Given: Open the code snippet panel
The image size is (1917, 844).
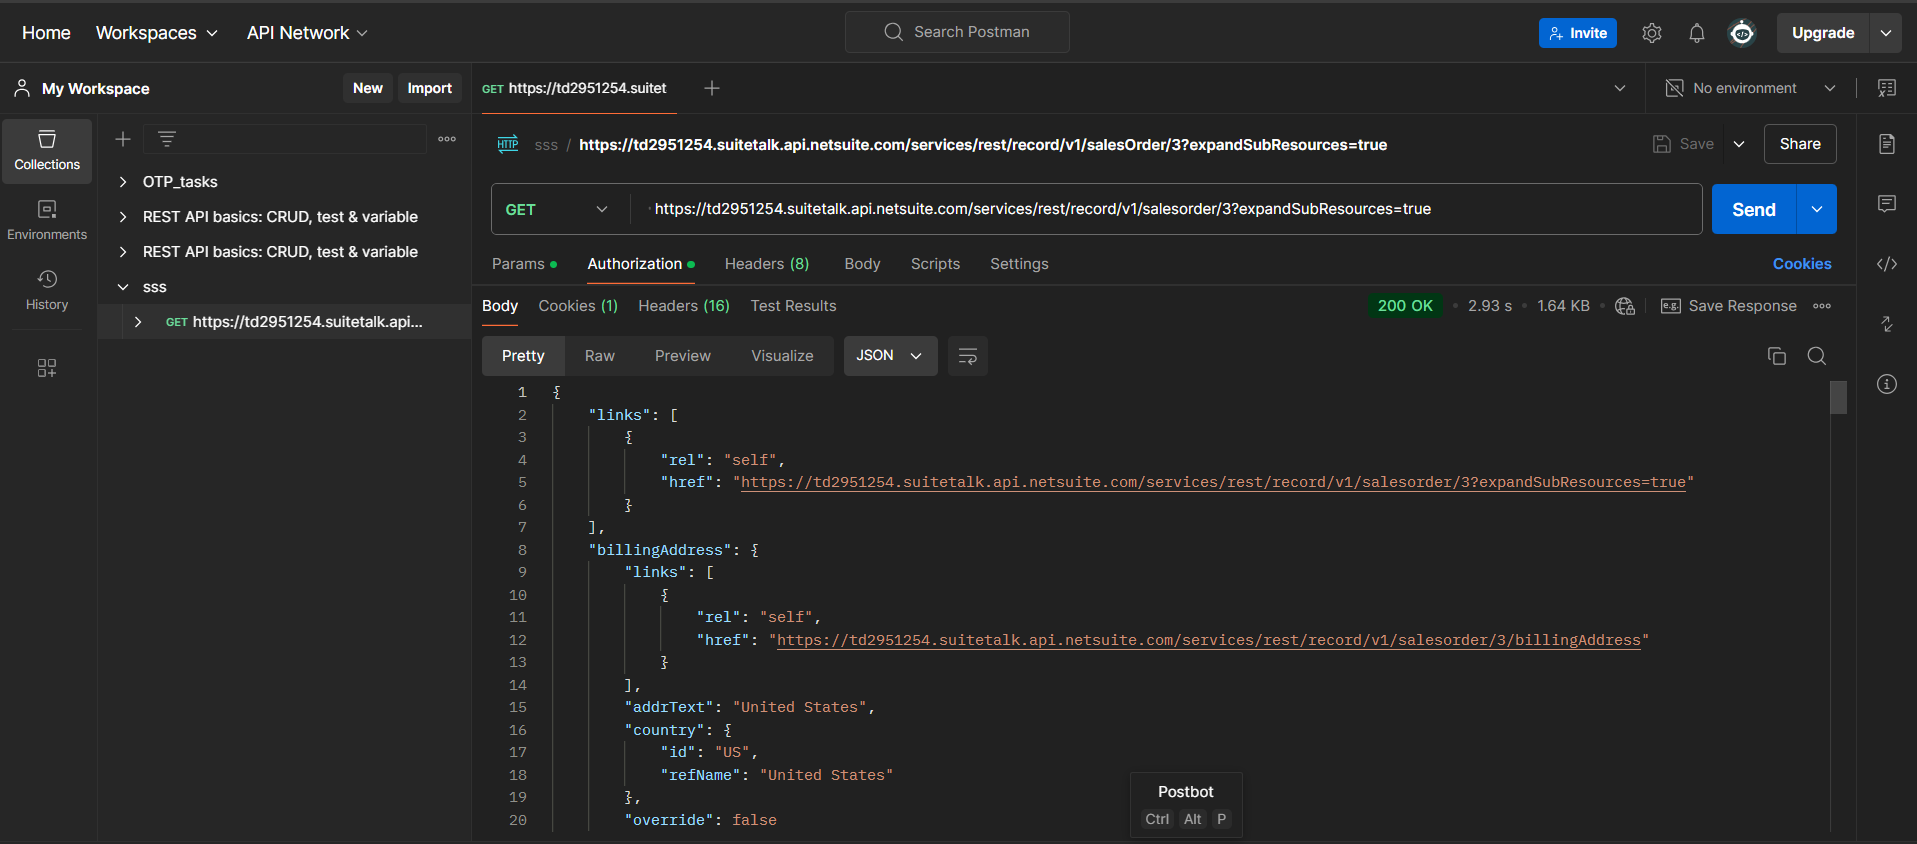Looking at the screenshot, I should (1886, 264).
